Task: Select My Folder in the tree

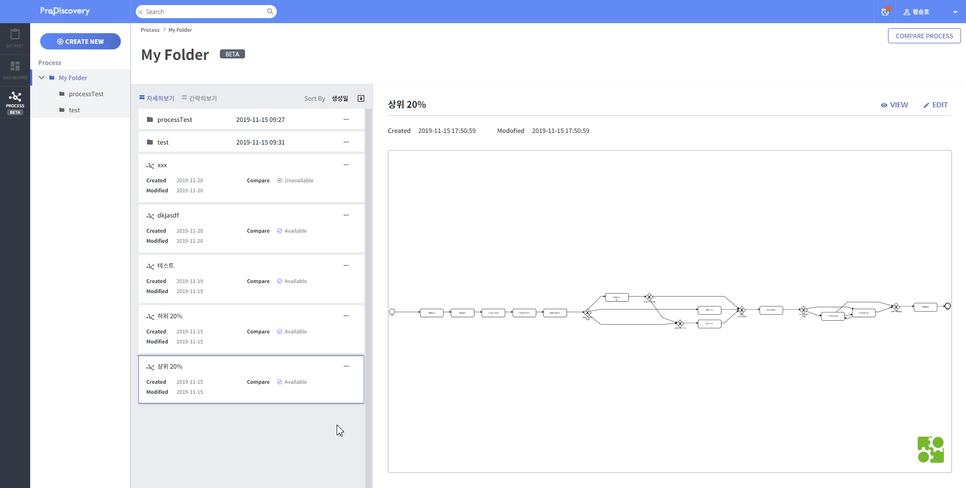Action: tap(73, 78)
